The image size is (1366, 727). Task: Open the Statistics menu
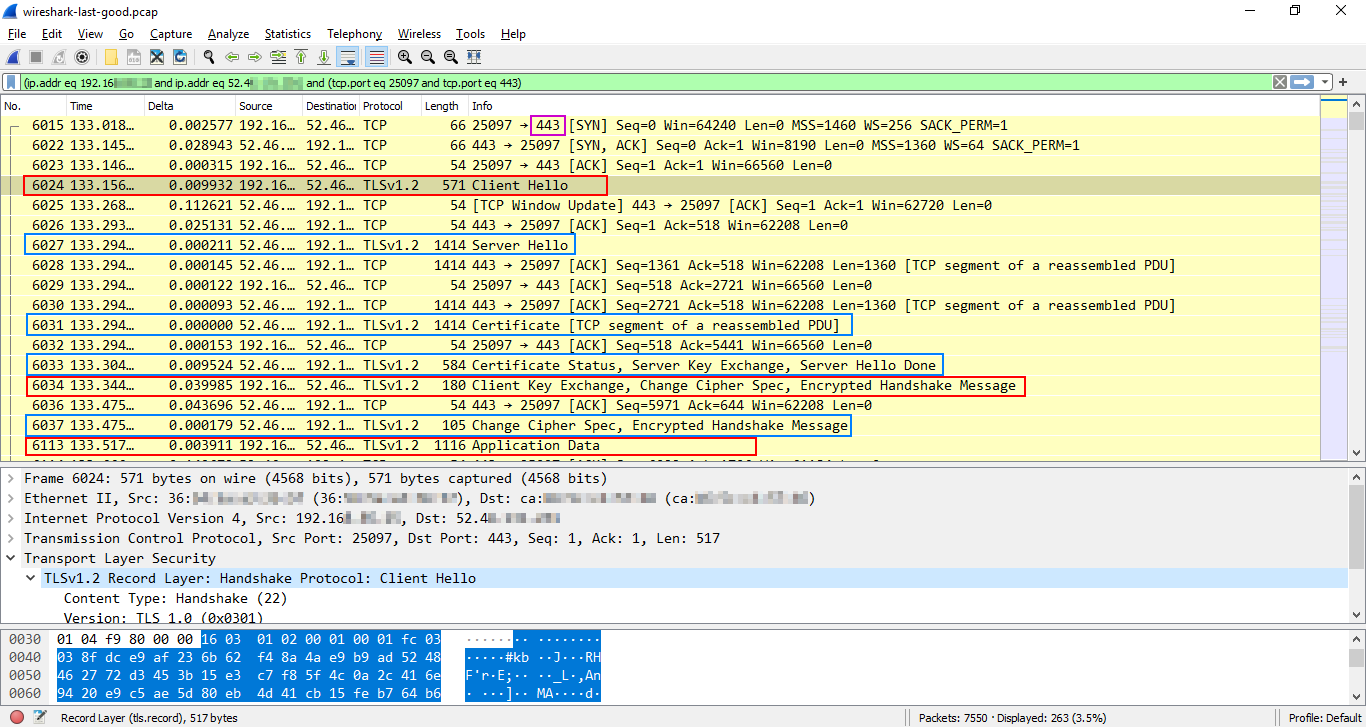[x=287, y=34]
